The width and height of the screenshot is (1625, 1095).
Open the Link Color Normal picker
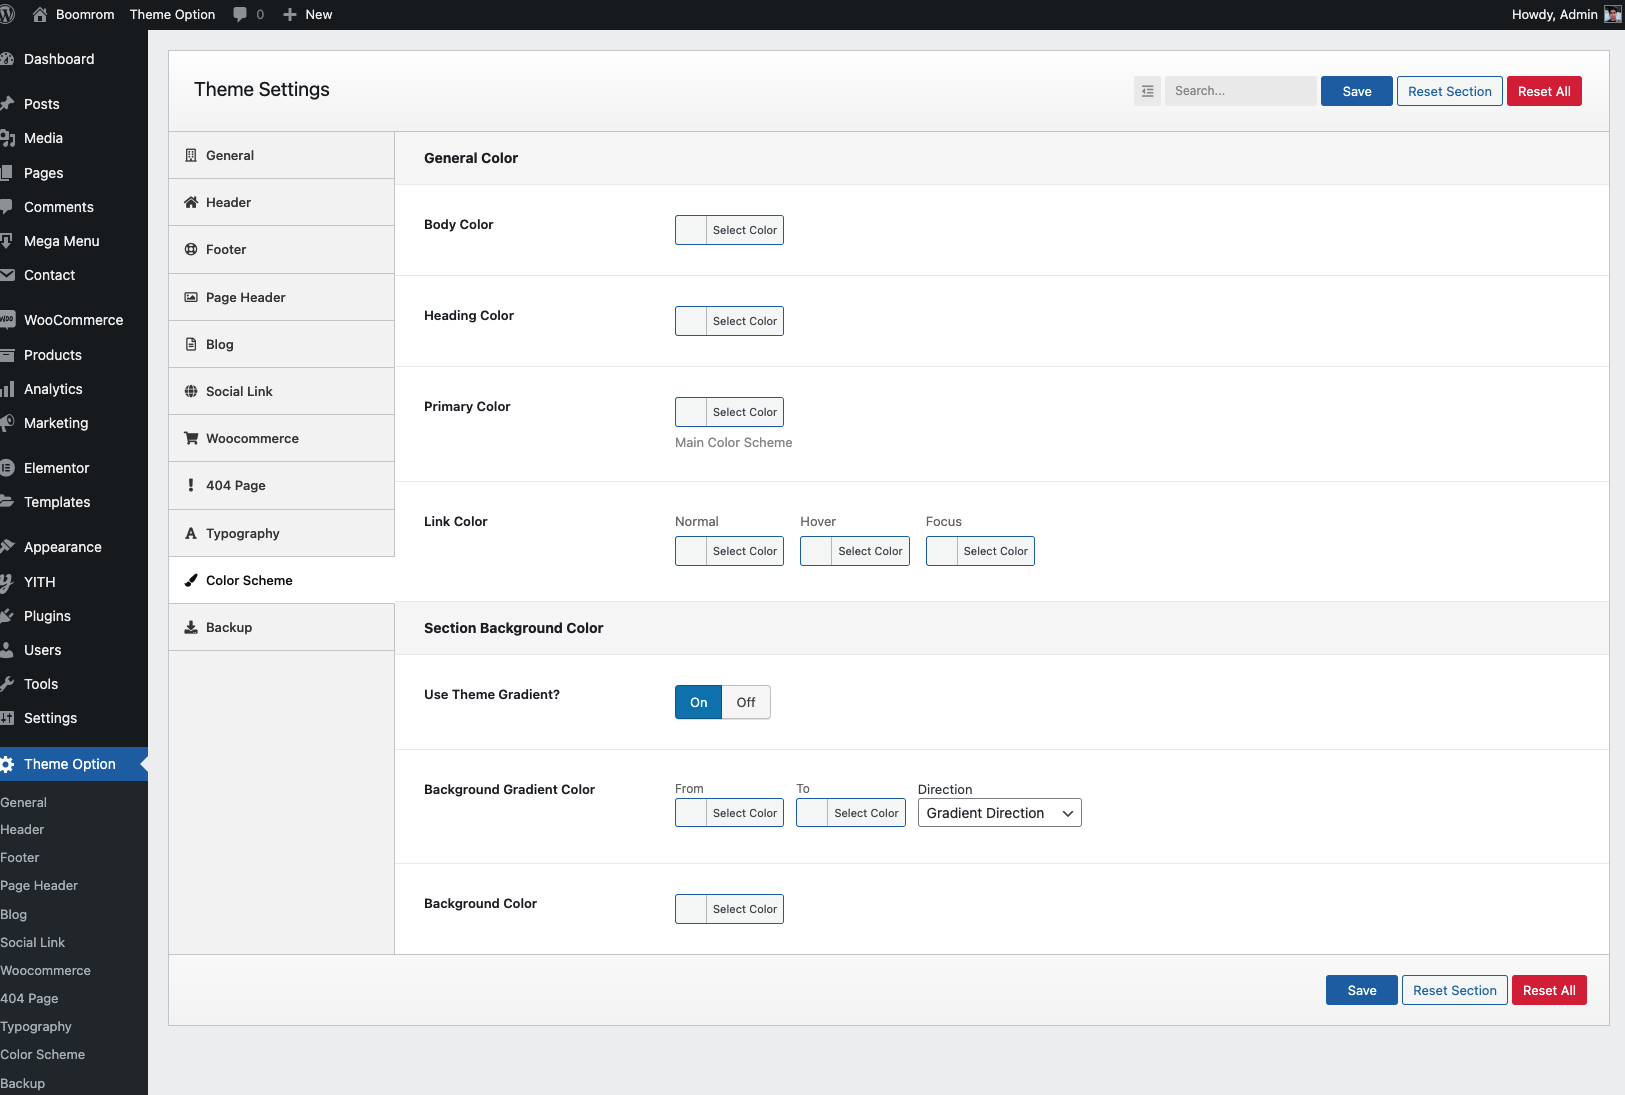[x=729, y=551]
